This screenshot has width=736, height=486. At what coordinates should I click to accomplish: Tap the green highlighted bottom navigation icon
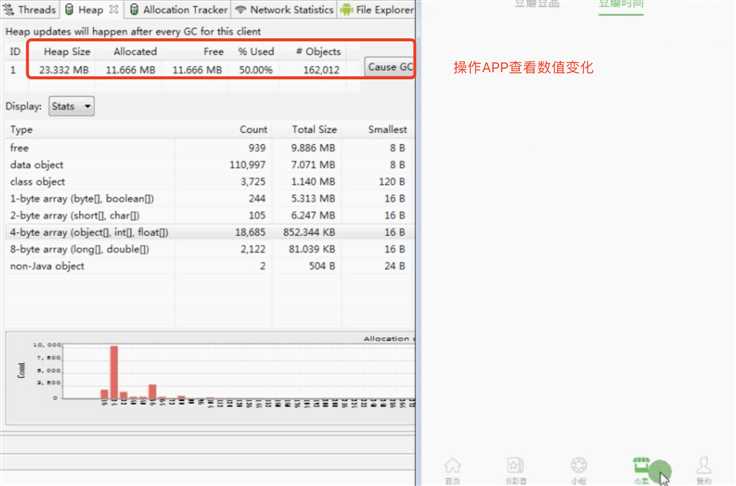point(642,466)
